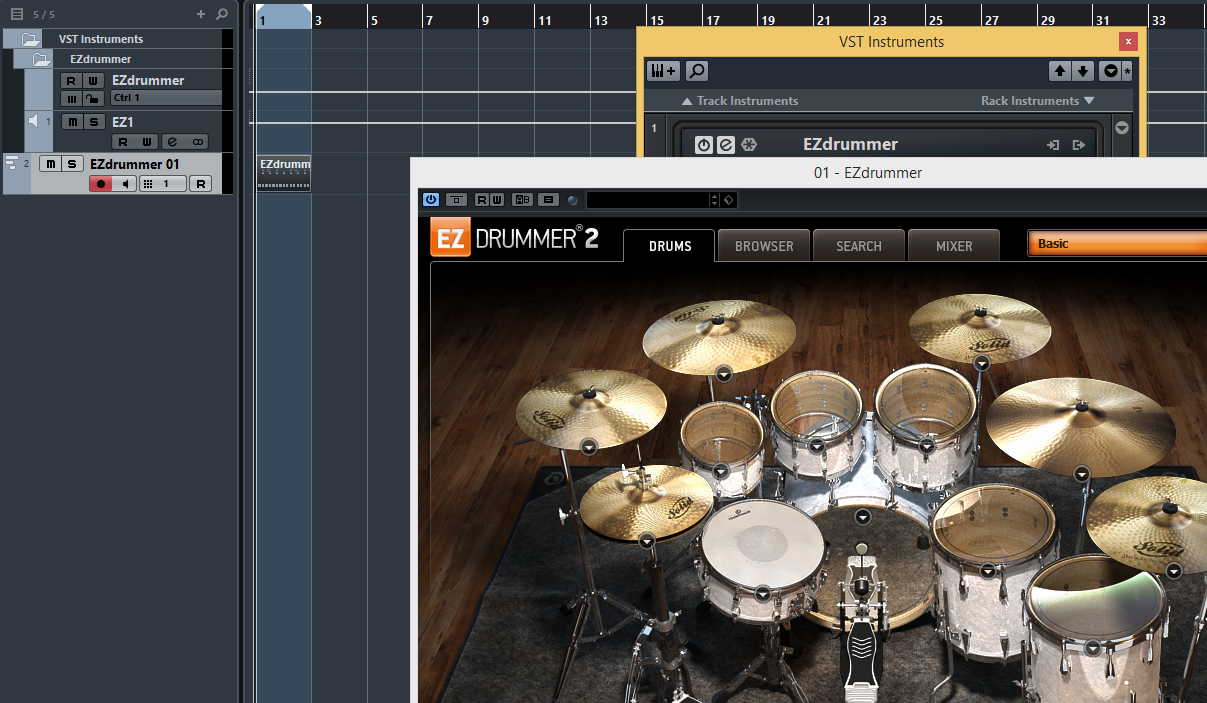Click the preset up/down stepper in plugin header

(714, 200)
